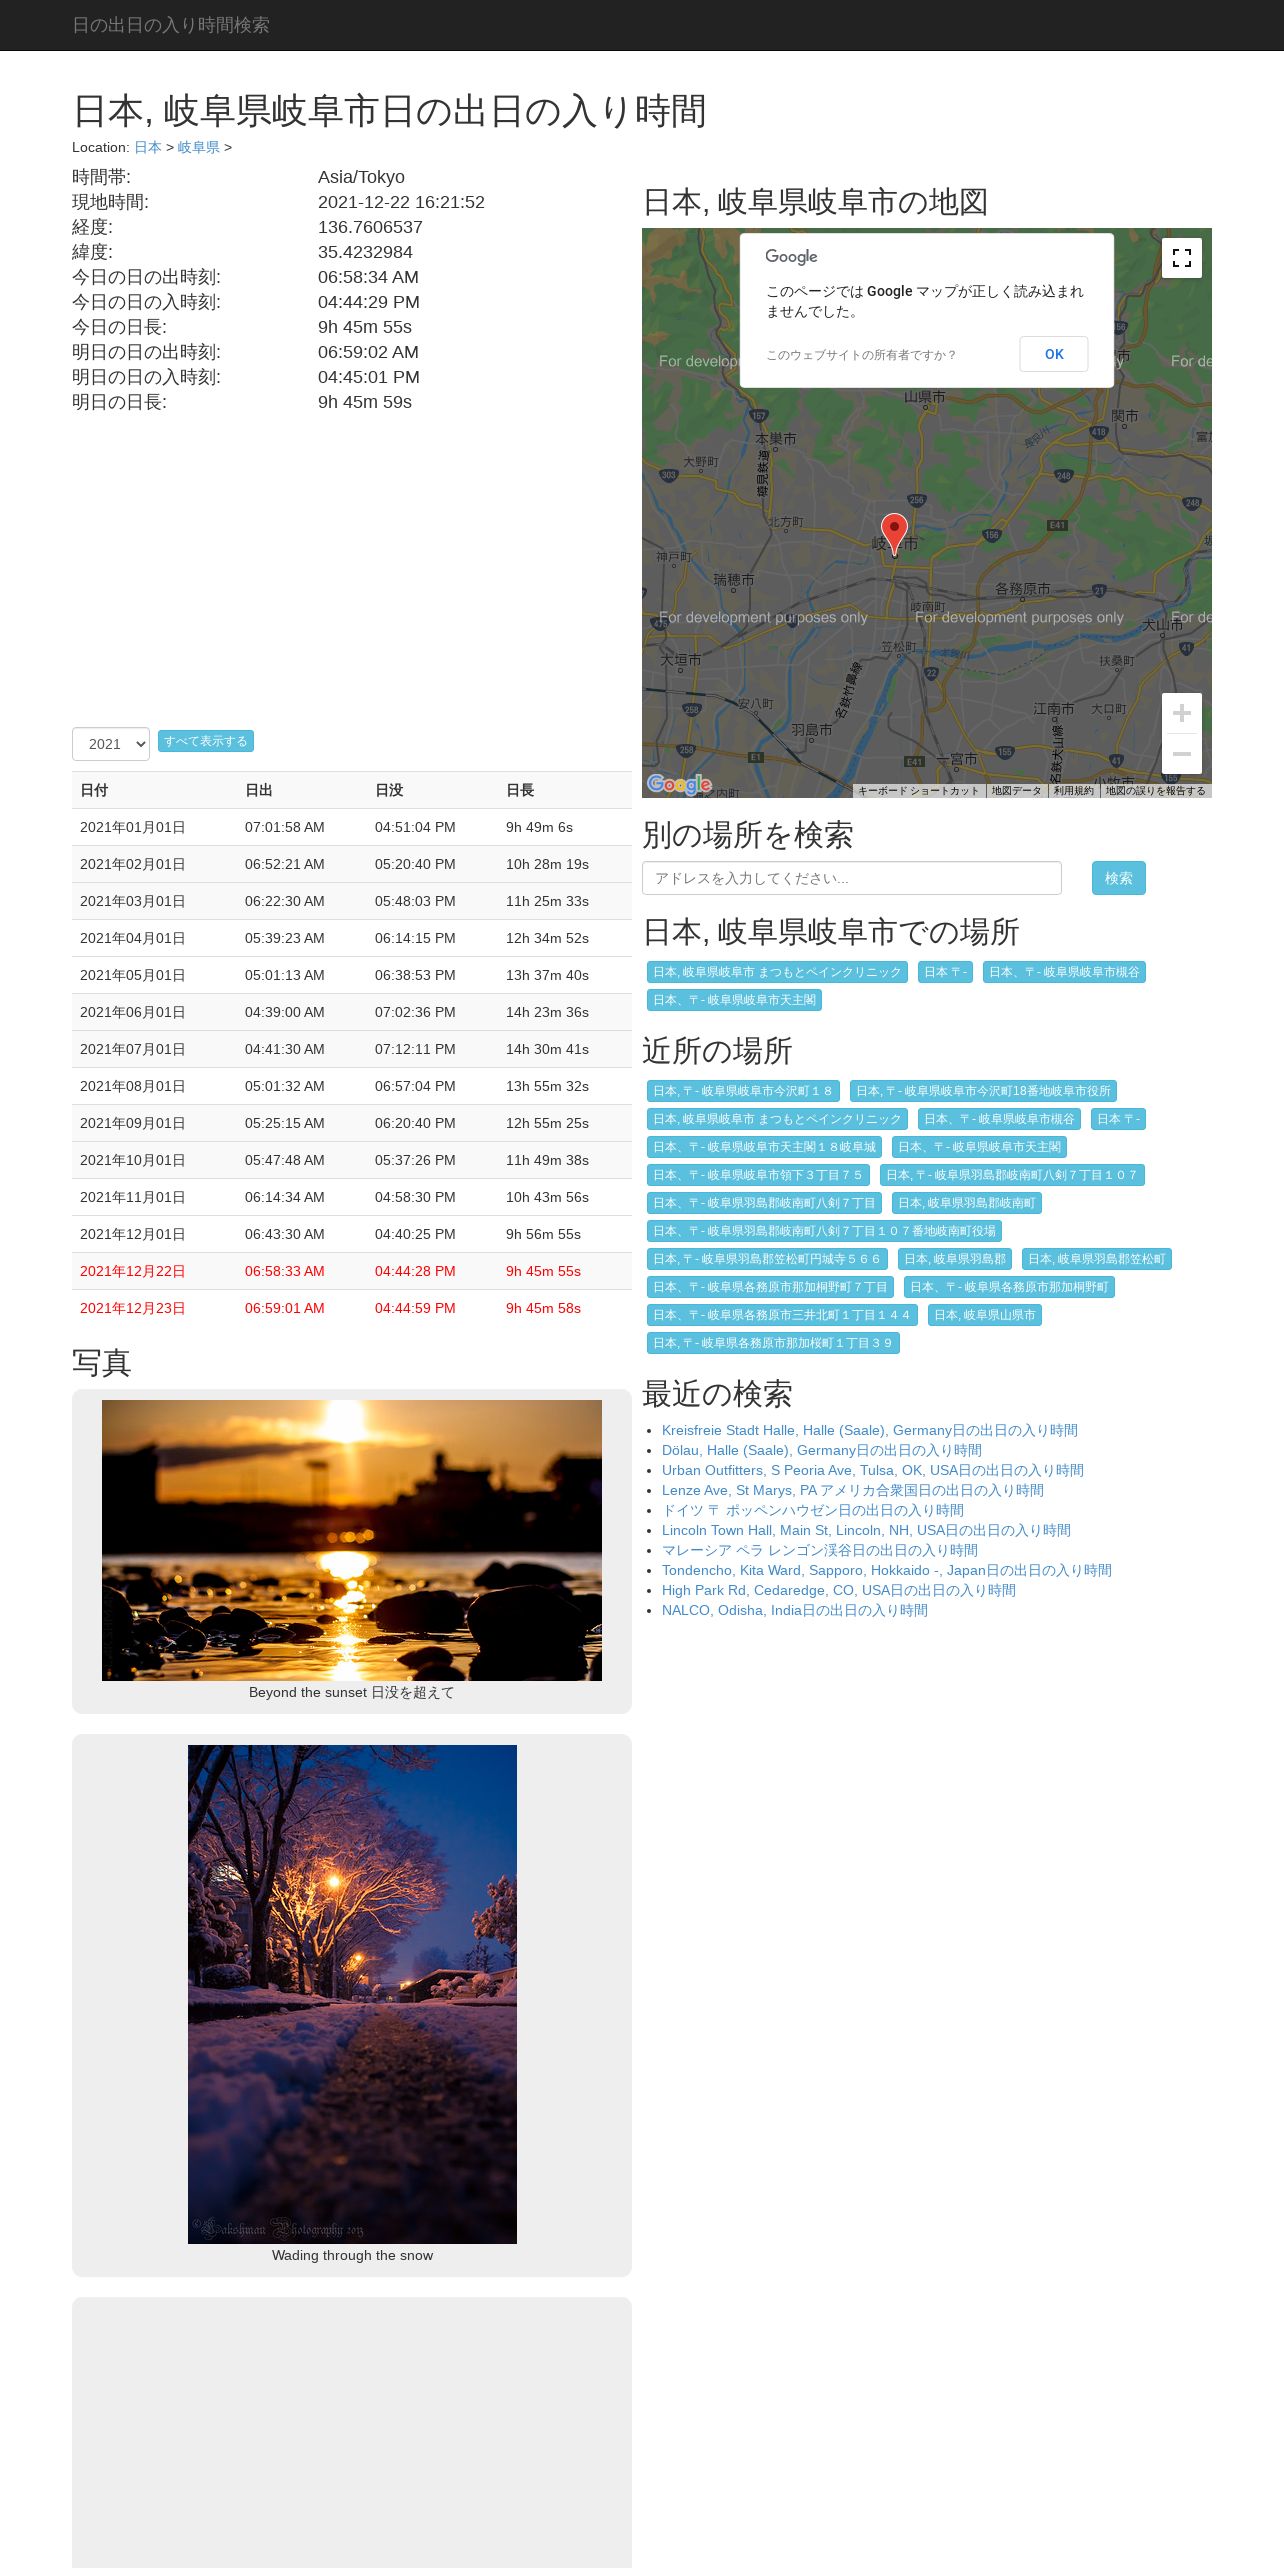Click the このウェブサイトの所有者ですか link
Viewport: 1284px width, 2568px height.
pyautogui.click(x=861, y=355)
